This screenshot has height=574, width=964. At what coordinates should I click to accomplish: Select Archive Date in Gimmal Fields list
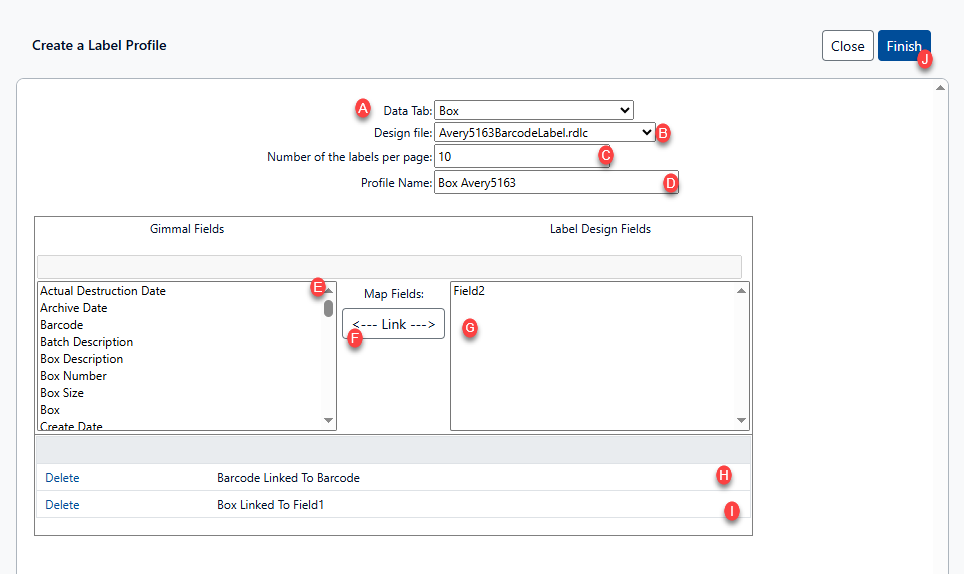coord(74,308)
